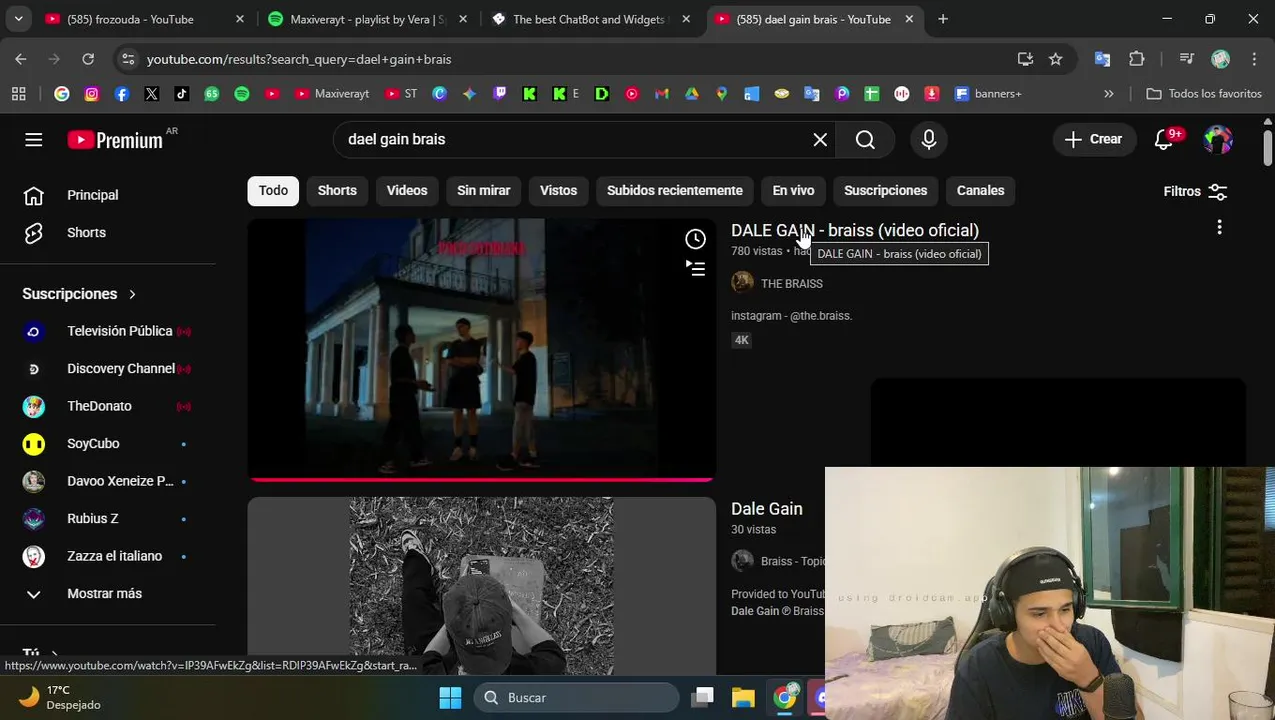Go back to the previous page

[x=21, y=59]
